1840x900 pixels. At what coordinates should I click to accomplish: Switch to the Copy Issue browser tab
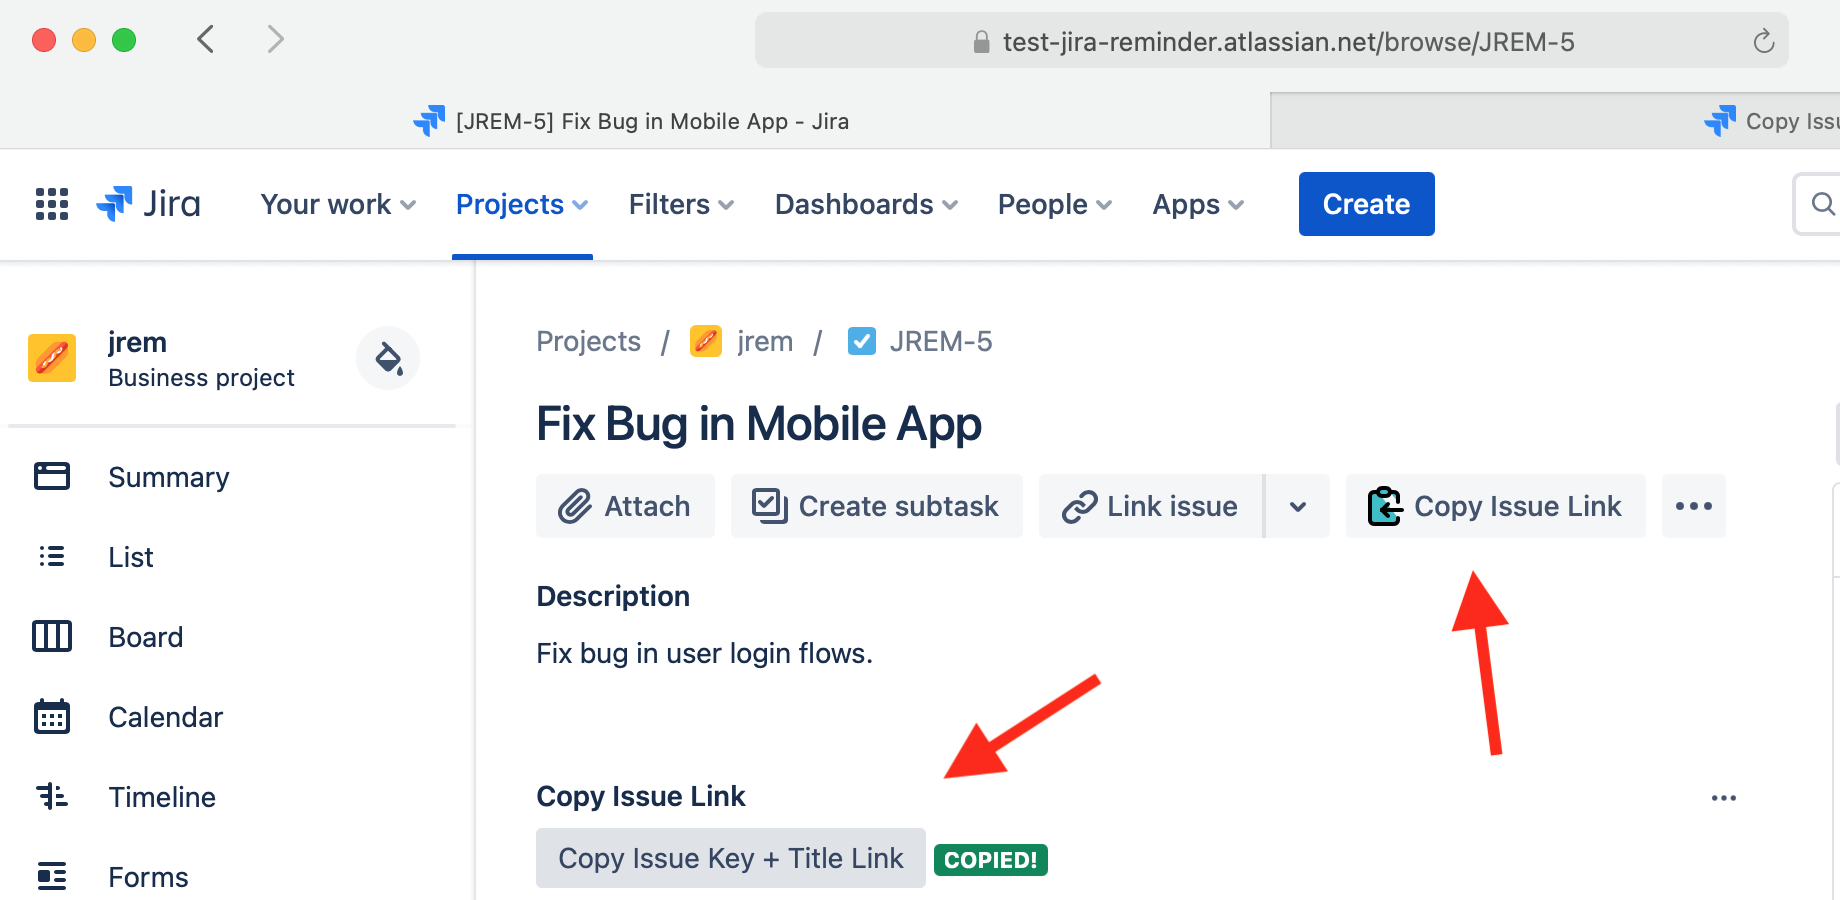coord(1770,121)
